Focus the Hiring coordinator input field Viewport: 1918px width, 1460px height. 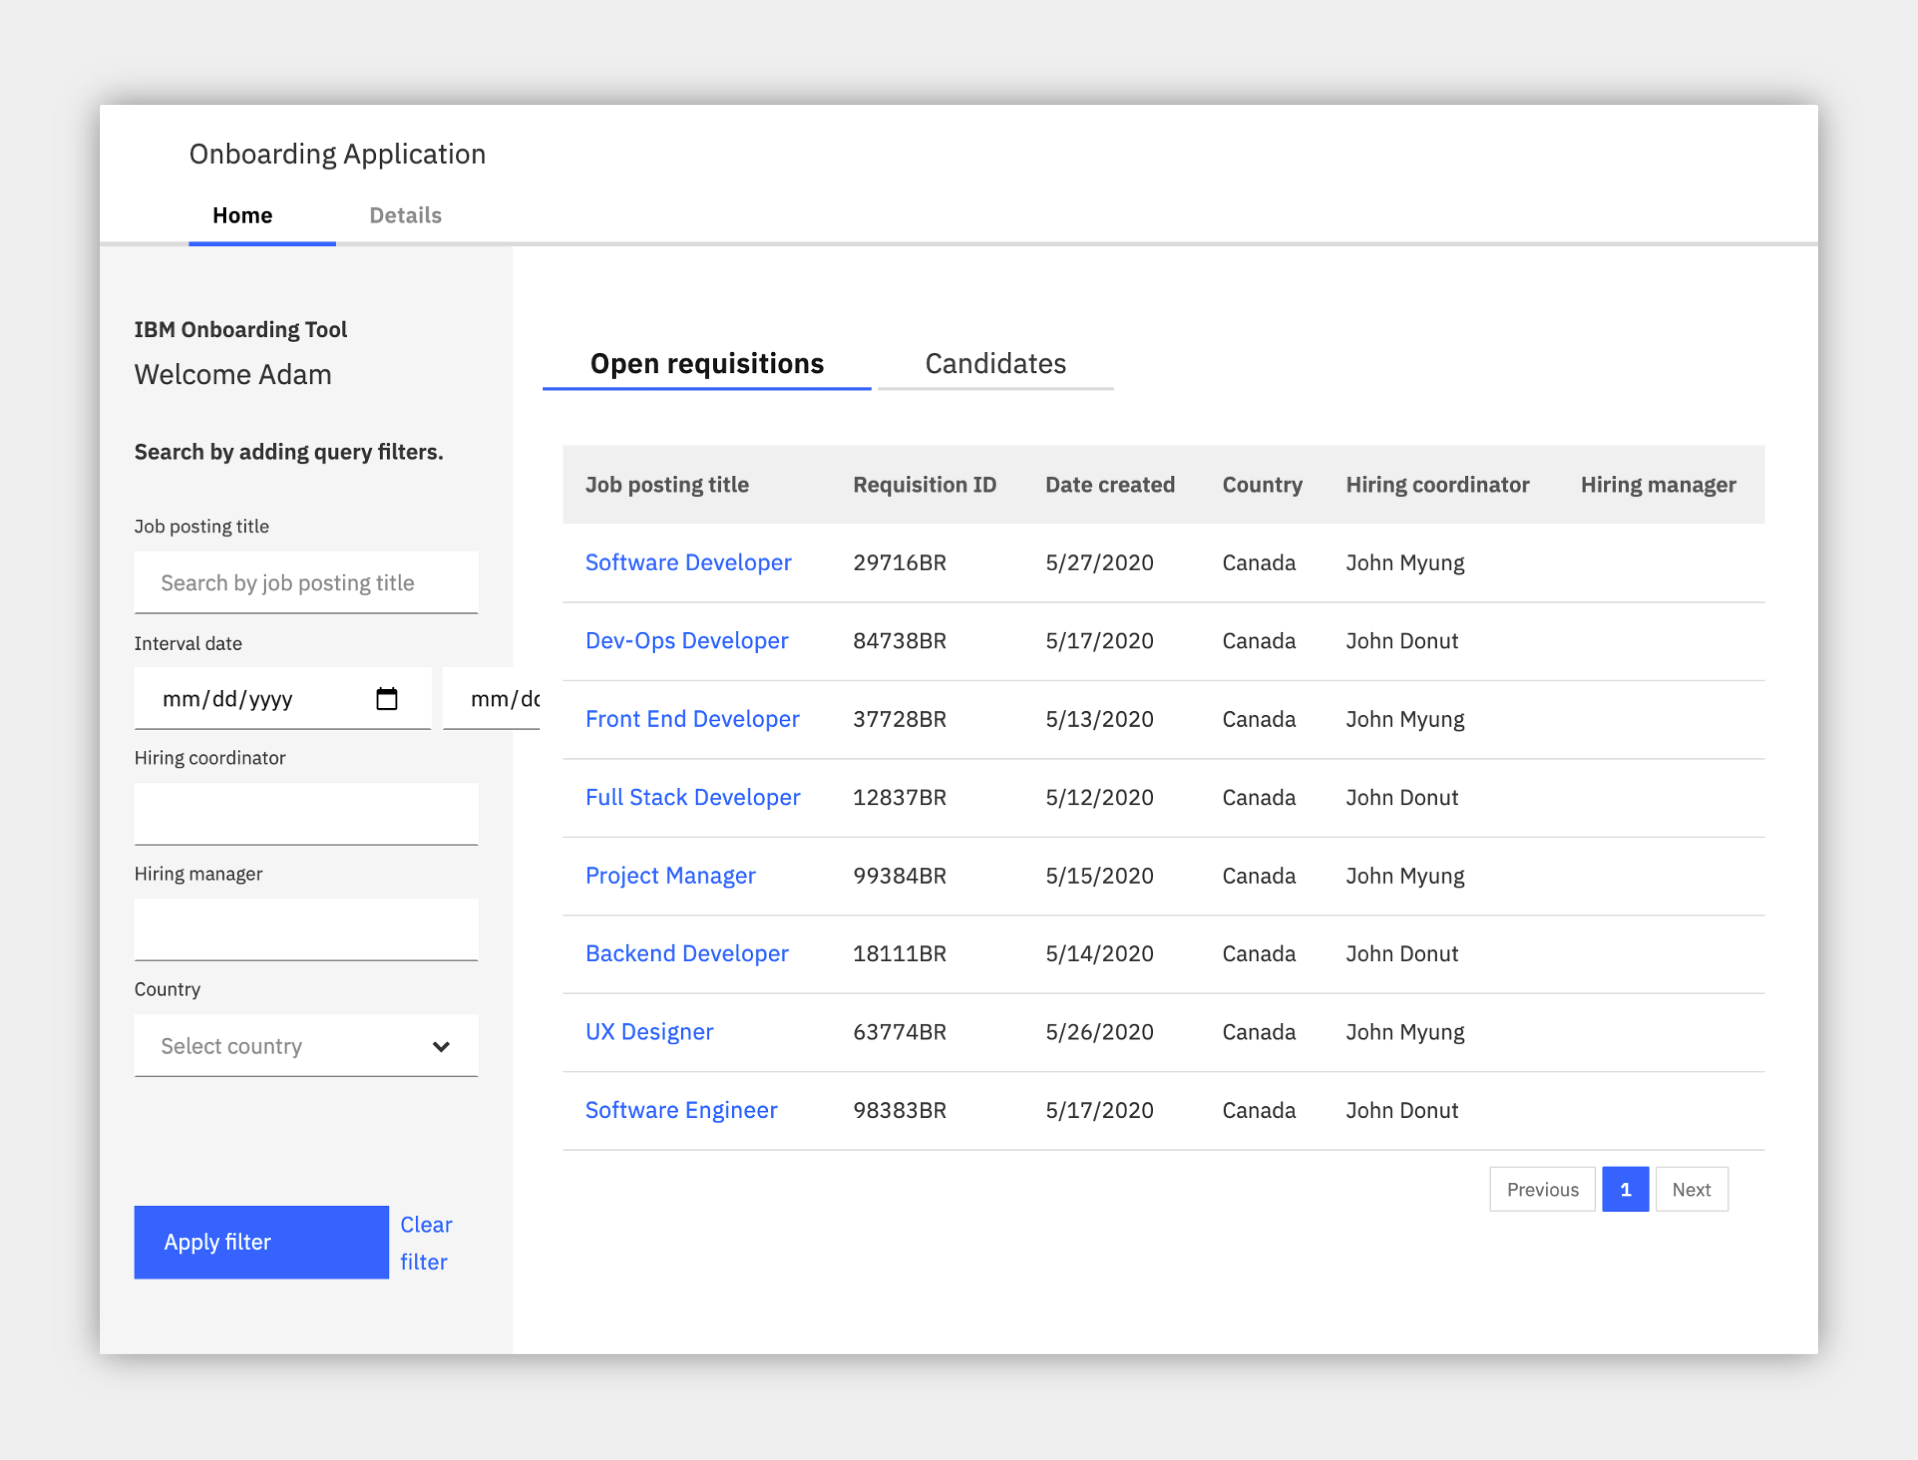click(x=306, y=814)
